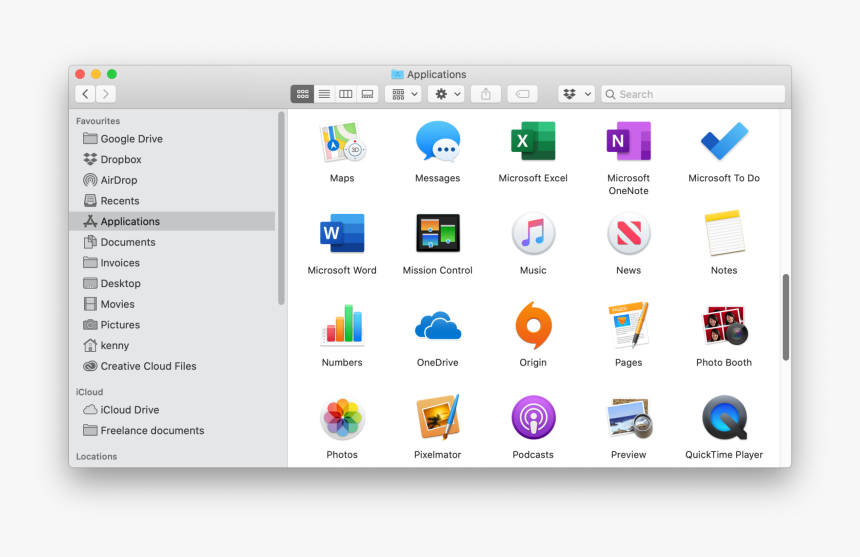The width and height of the screenshot is (860, 557).
Task: Select the Mission Control icon
Action: 438,234
